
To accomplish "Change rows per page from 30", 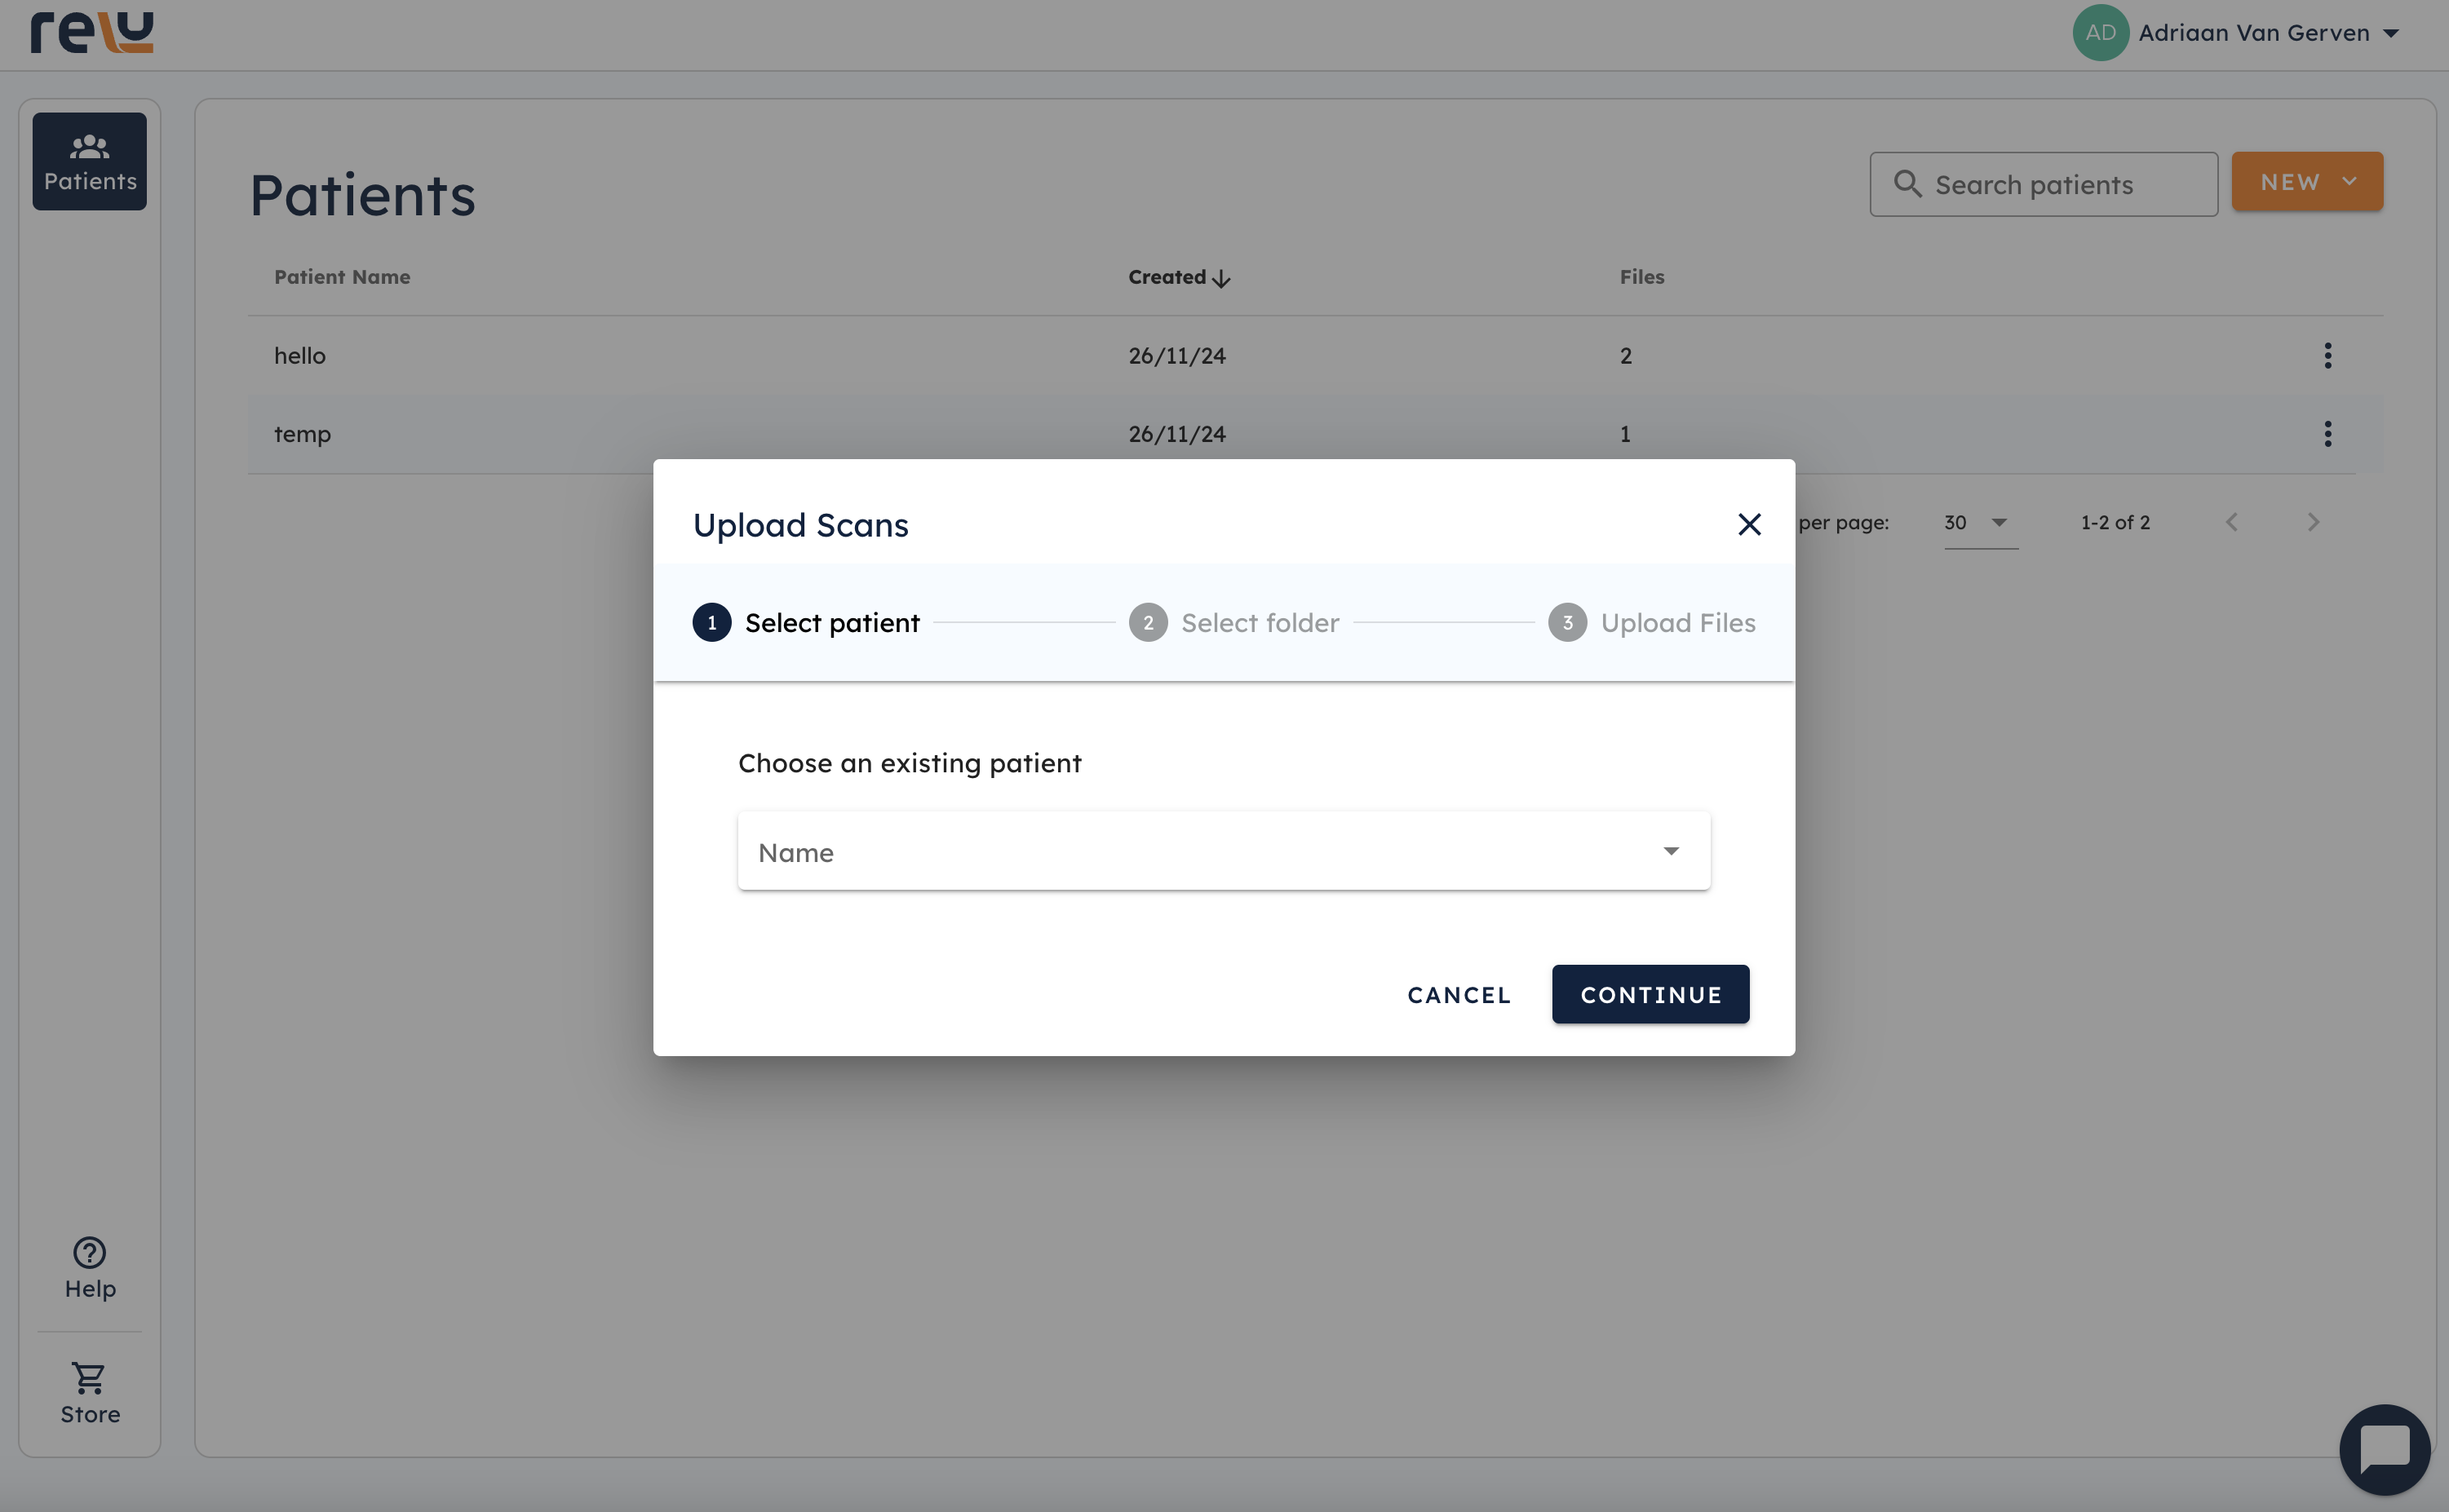I will (1979, 523).
